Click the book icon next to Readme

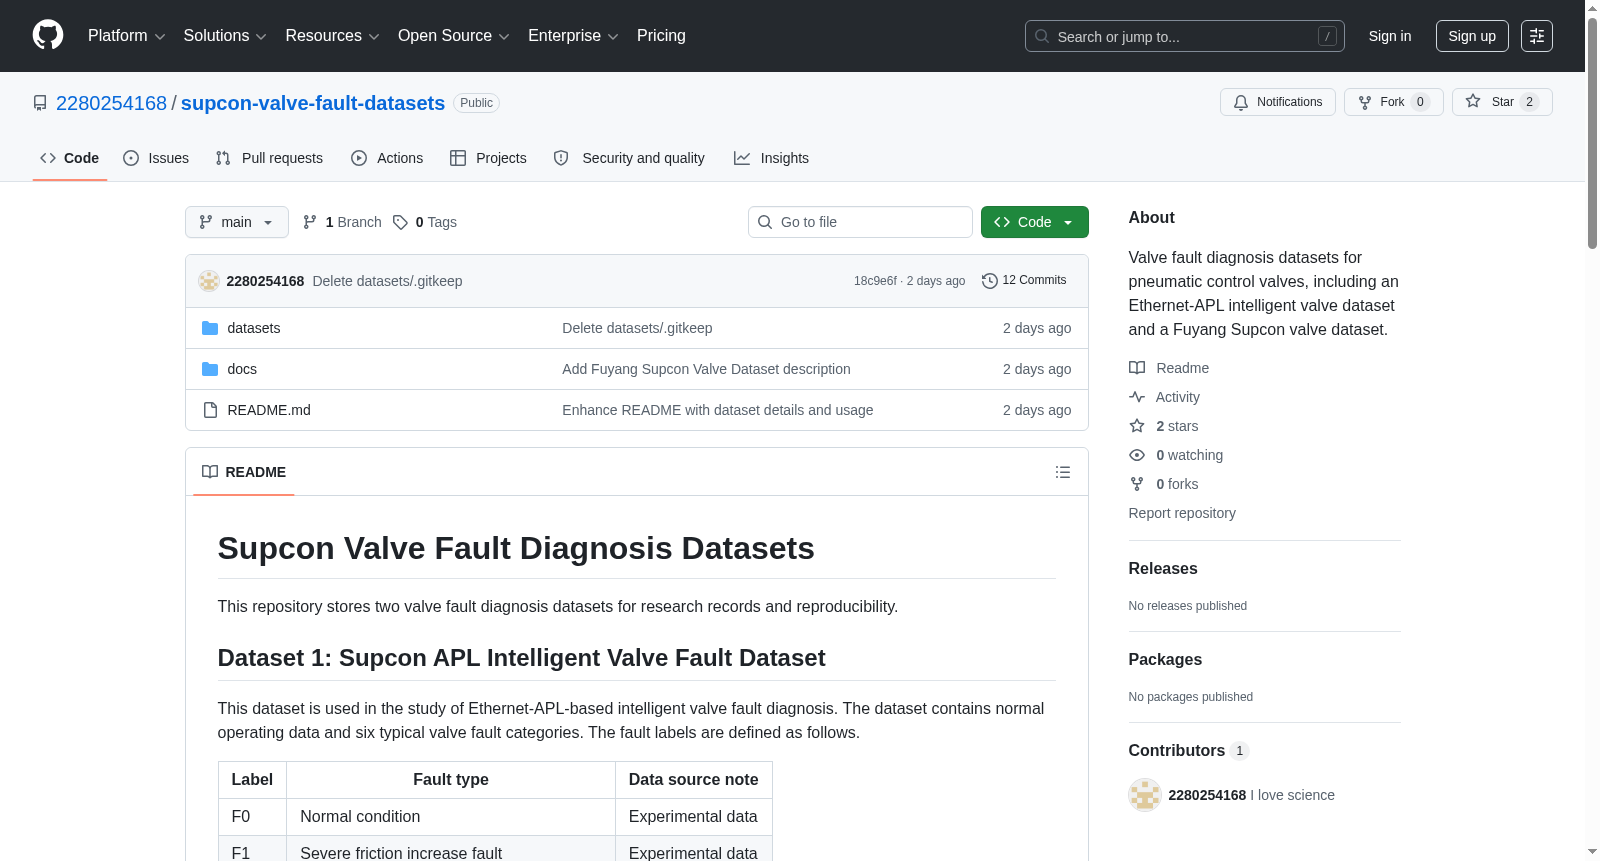click(1137, 368)
